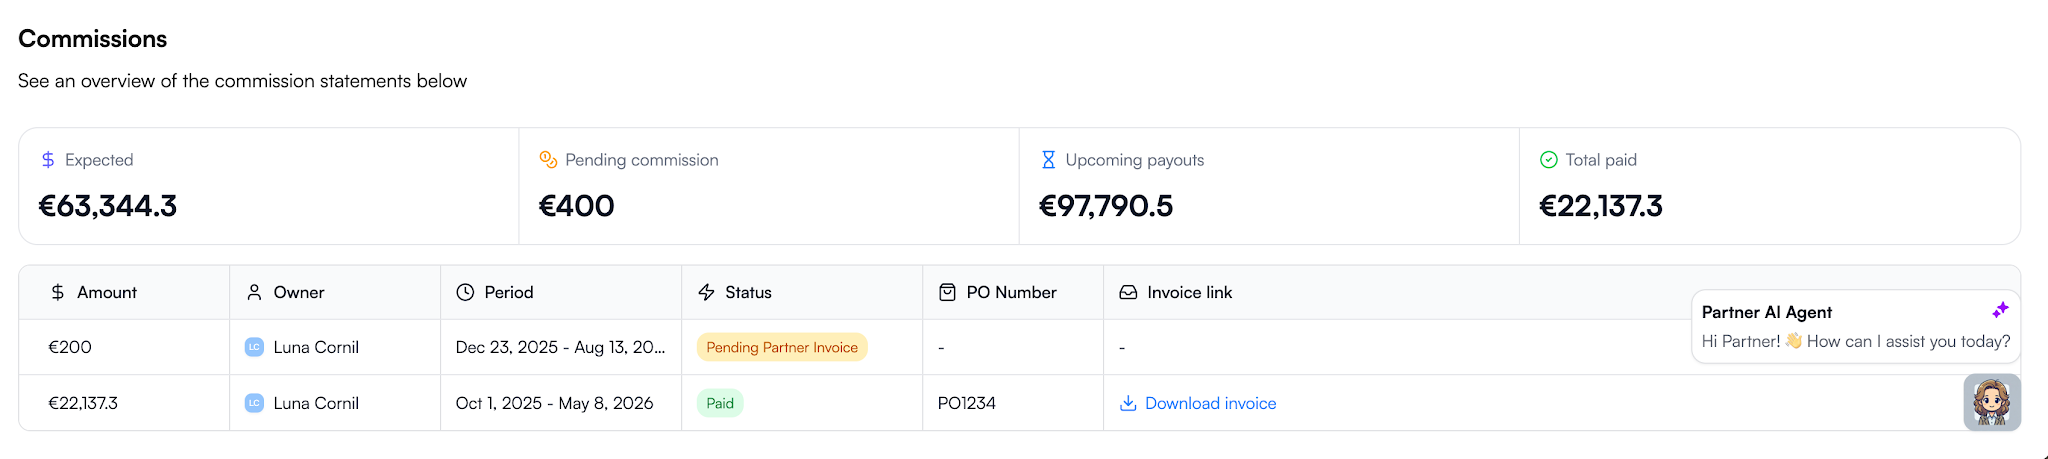
Task: Click the dollar icon beside Expected
Action: (x=48, y=160)
